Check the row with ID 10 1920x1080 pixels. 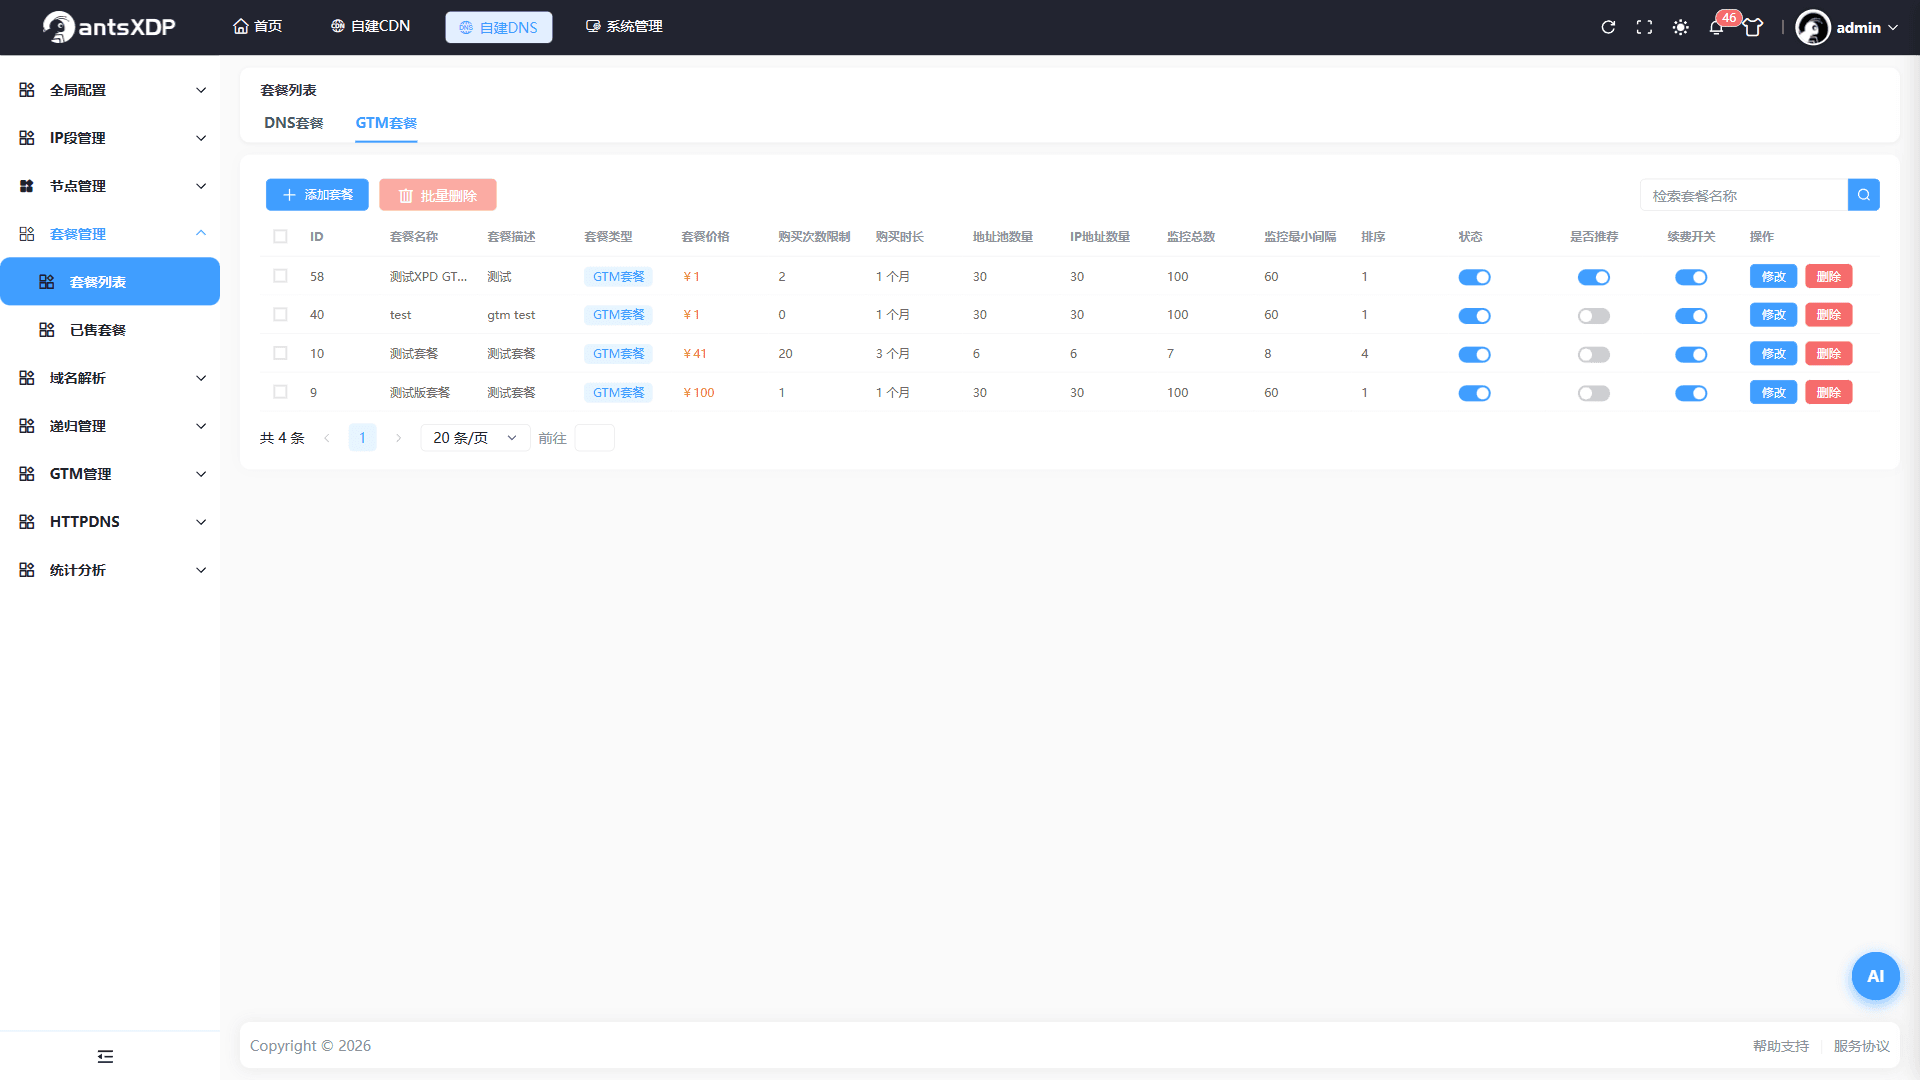pyautogui.click(x=280, y=353)
